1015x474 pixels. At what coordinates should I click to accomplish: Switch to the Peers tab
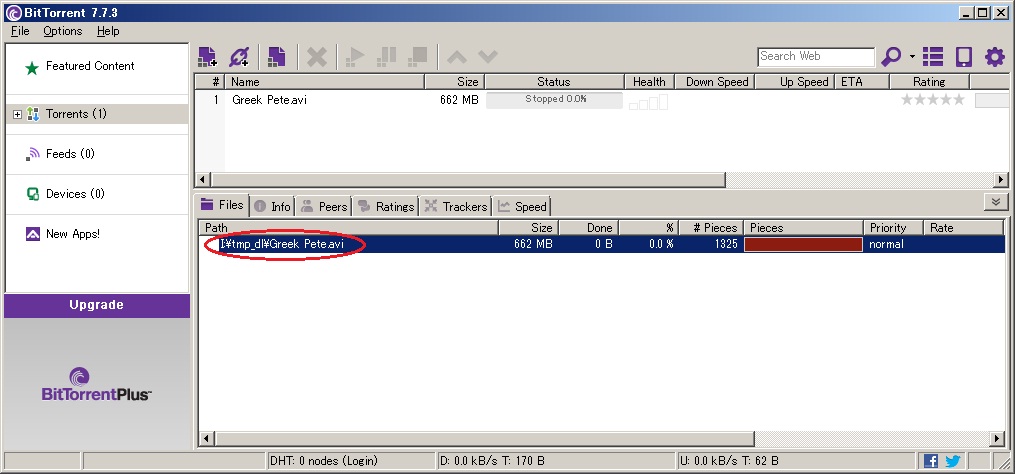pos(324,206)
